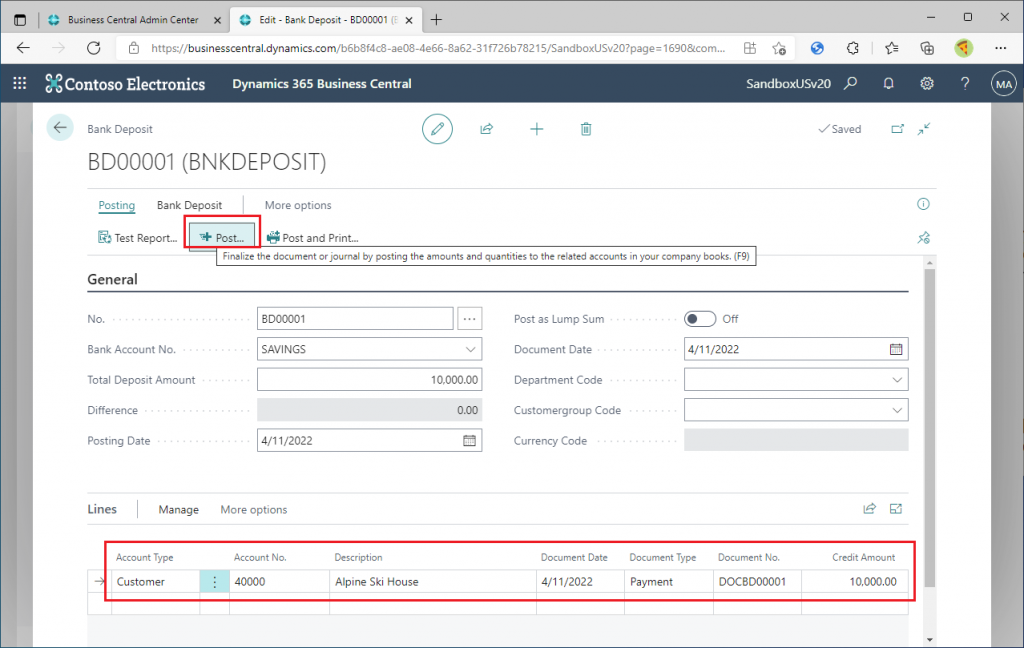The width and height of the screenshot is (1024, 648).
Task: Select the line's Document Date cell 4/11/2022
Action: [581, 581]
